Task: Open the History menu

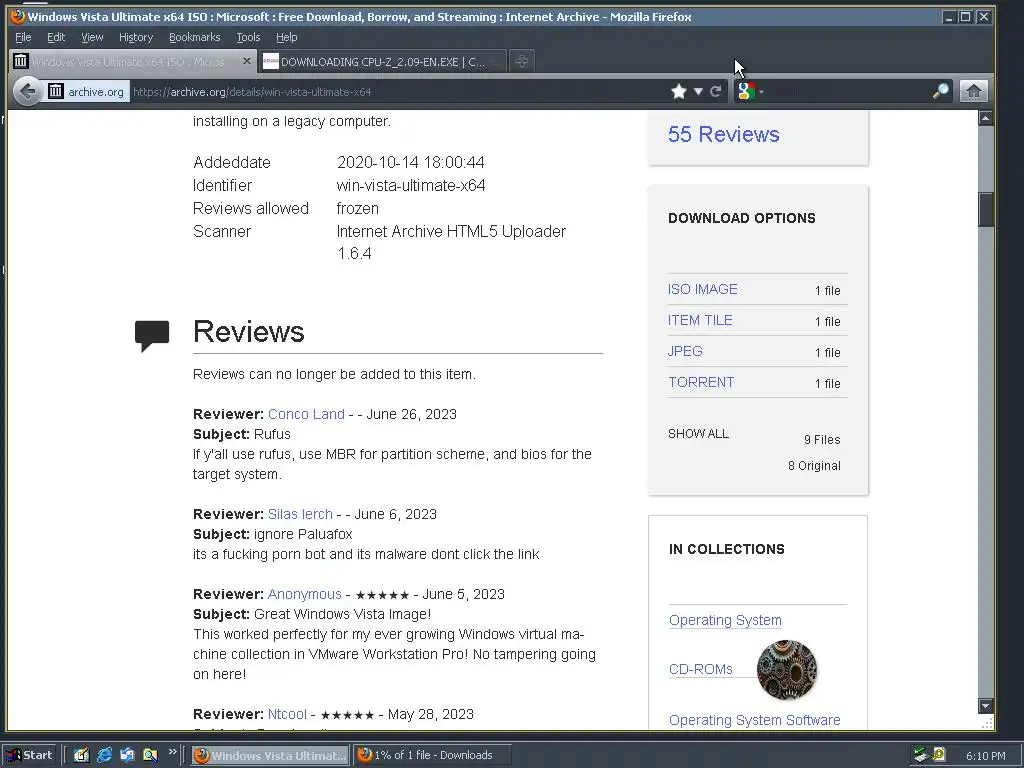Action: tap(136, 37)
